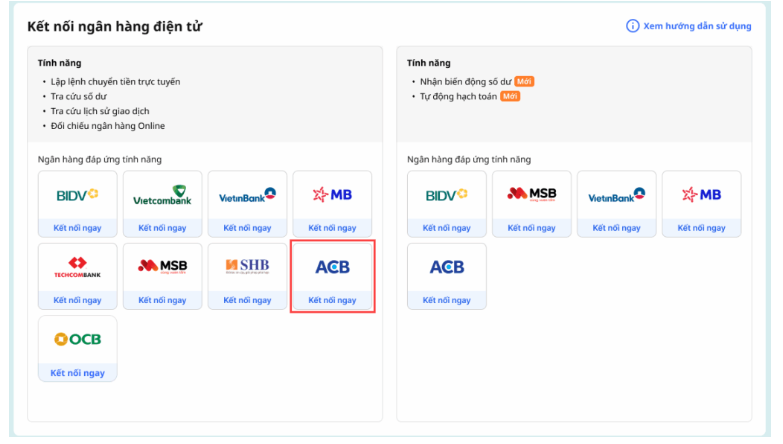Click 'Kết nối ngay' under right-panel BIDV
783x444 pixels.
pos(447,228)
